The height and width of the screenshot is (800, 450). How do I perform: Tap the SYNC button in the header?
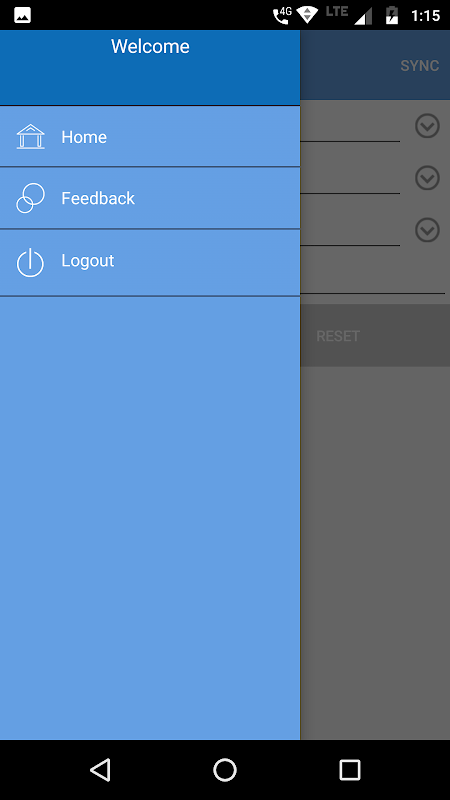[419, 66]
